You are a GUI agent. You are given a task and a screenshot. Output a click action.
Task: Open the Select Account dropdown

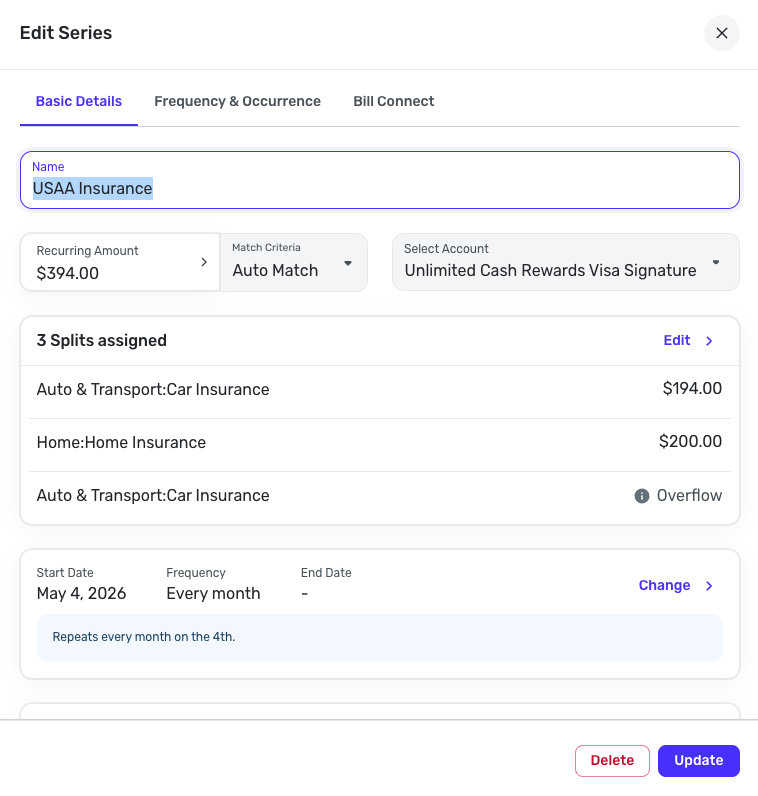click(716, 263)
